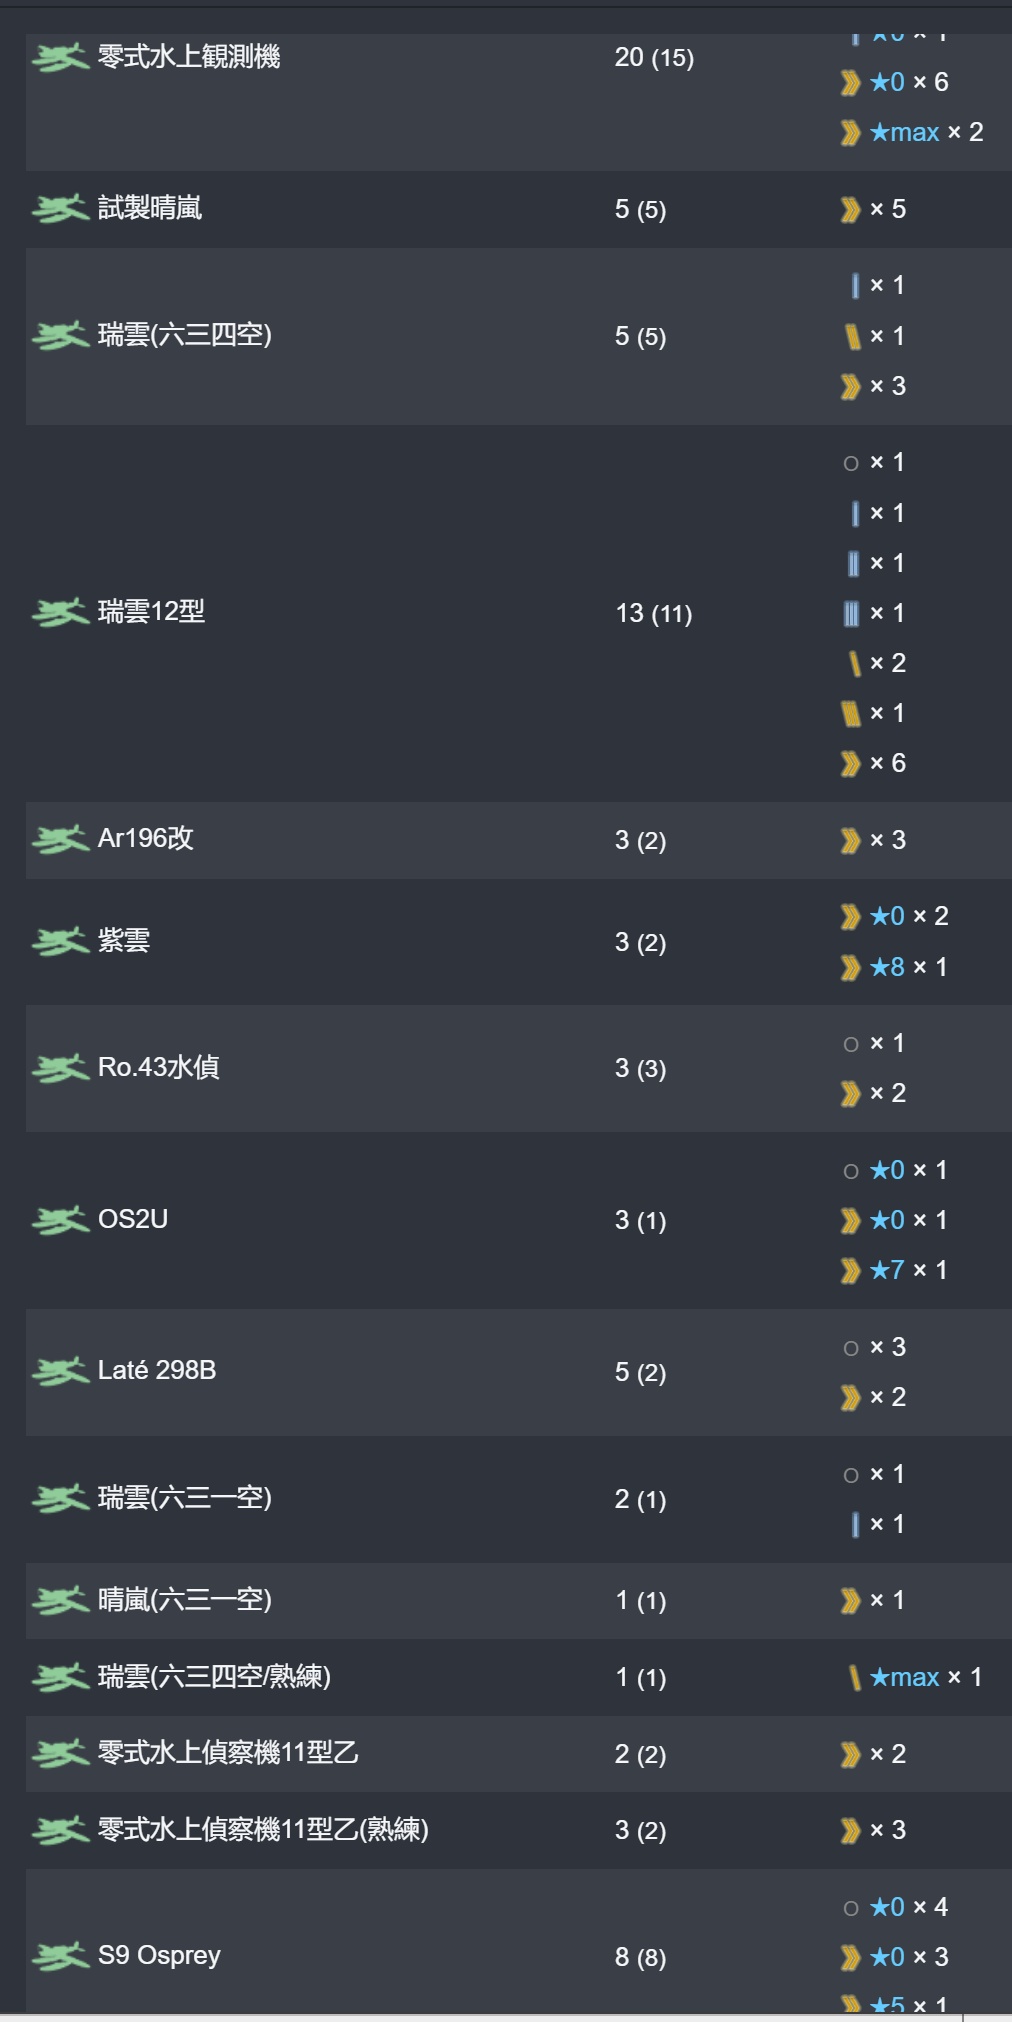Image resolution: width=1012 pixels, height=2022 pixels.
Task: Click the seaplane icon beside Laté 298B
Action: pos(60,1371)
